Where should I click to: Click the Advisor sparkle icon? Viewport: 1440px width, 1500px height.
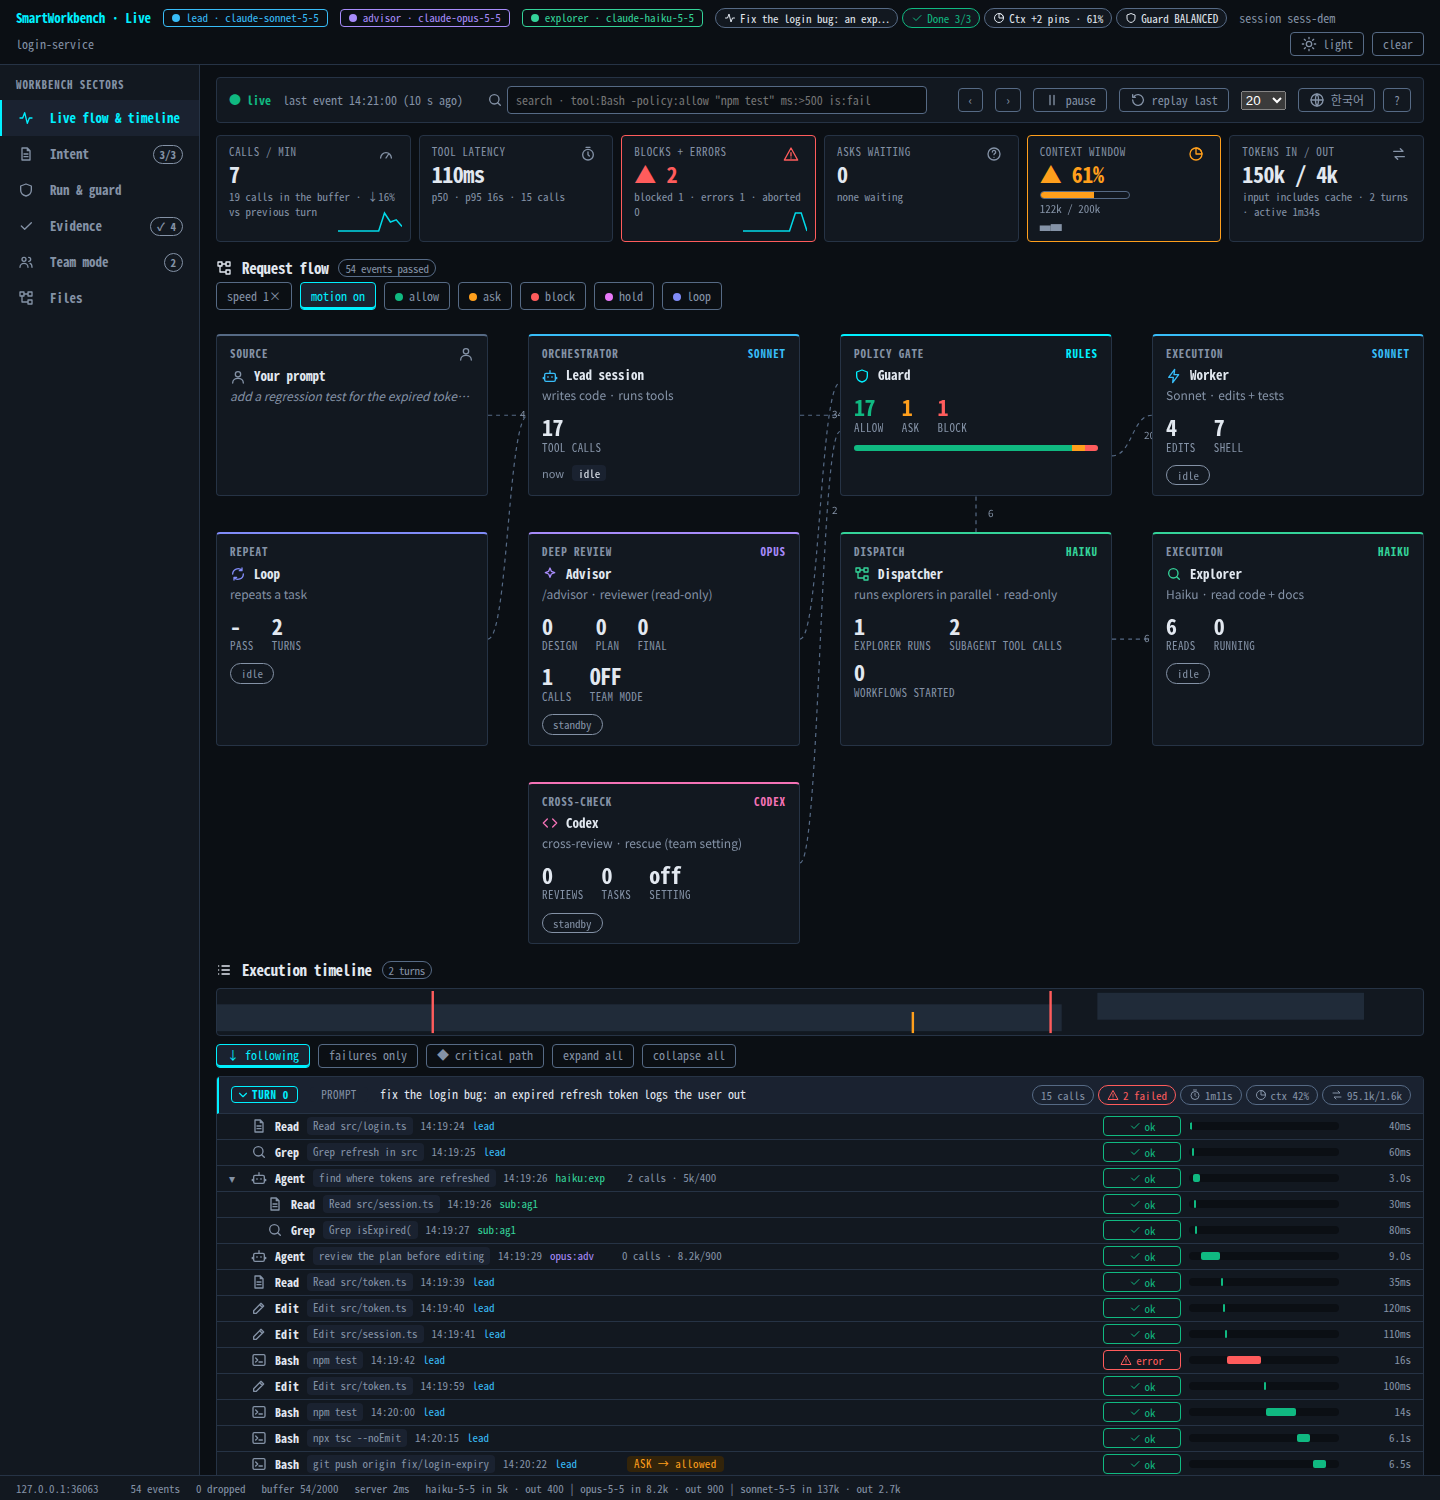(x=550, y=573)
